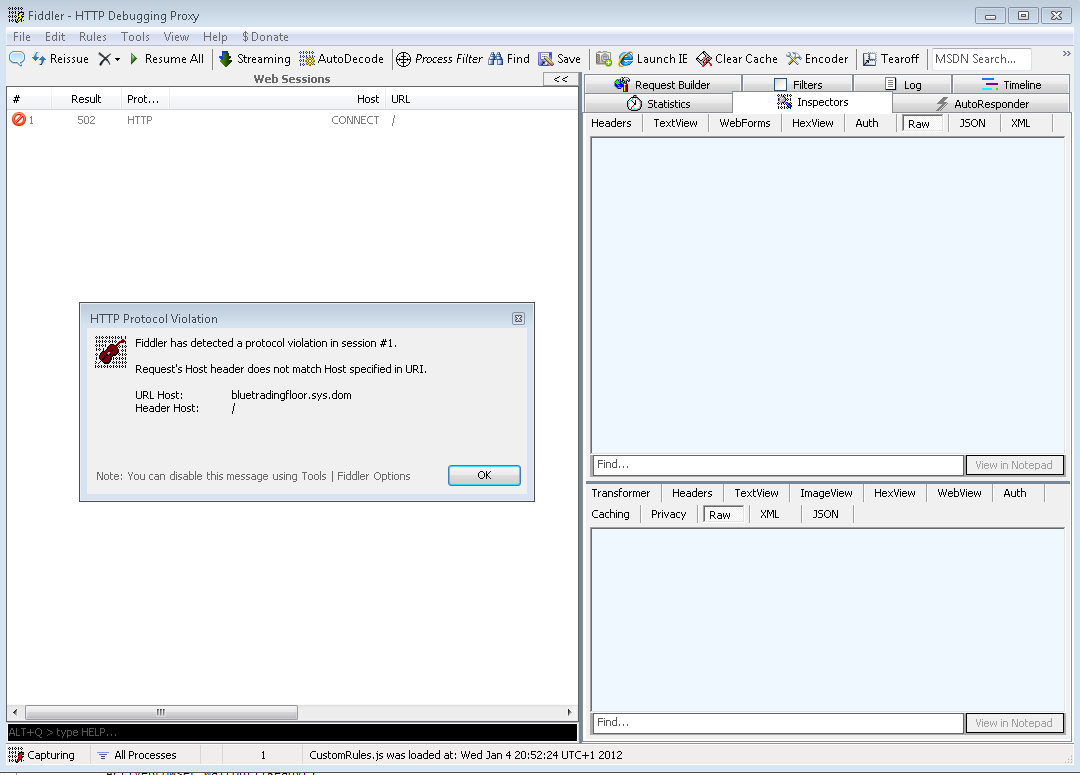
Task: Click horizontal scrollbar thumb in sessions list
Action: click(161, 712)
